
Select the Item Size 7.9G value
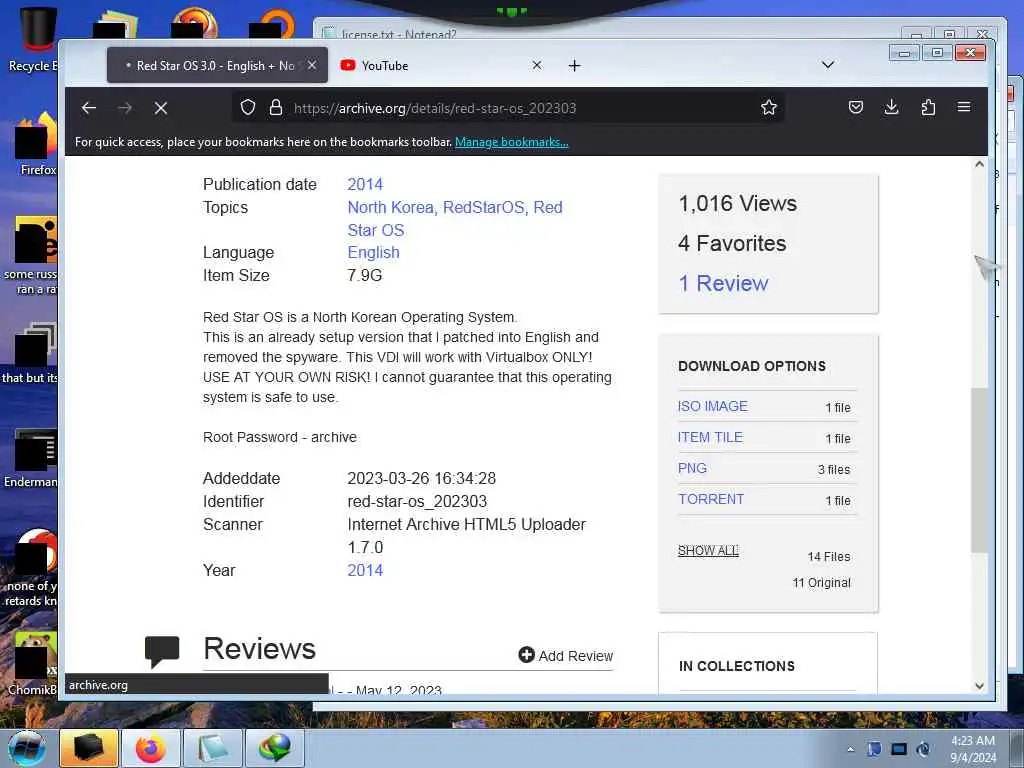click(x=364, y=276)
